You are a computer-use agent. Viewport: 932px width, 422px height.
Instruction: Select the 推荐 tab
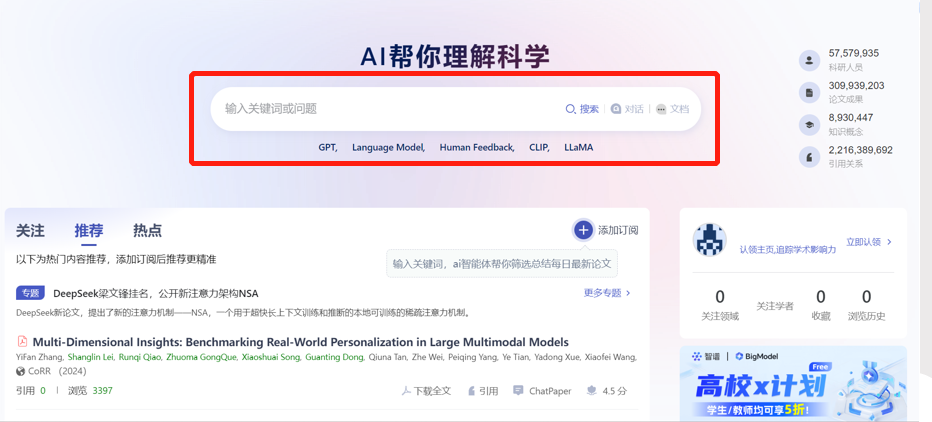89,231
